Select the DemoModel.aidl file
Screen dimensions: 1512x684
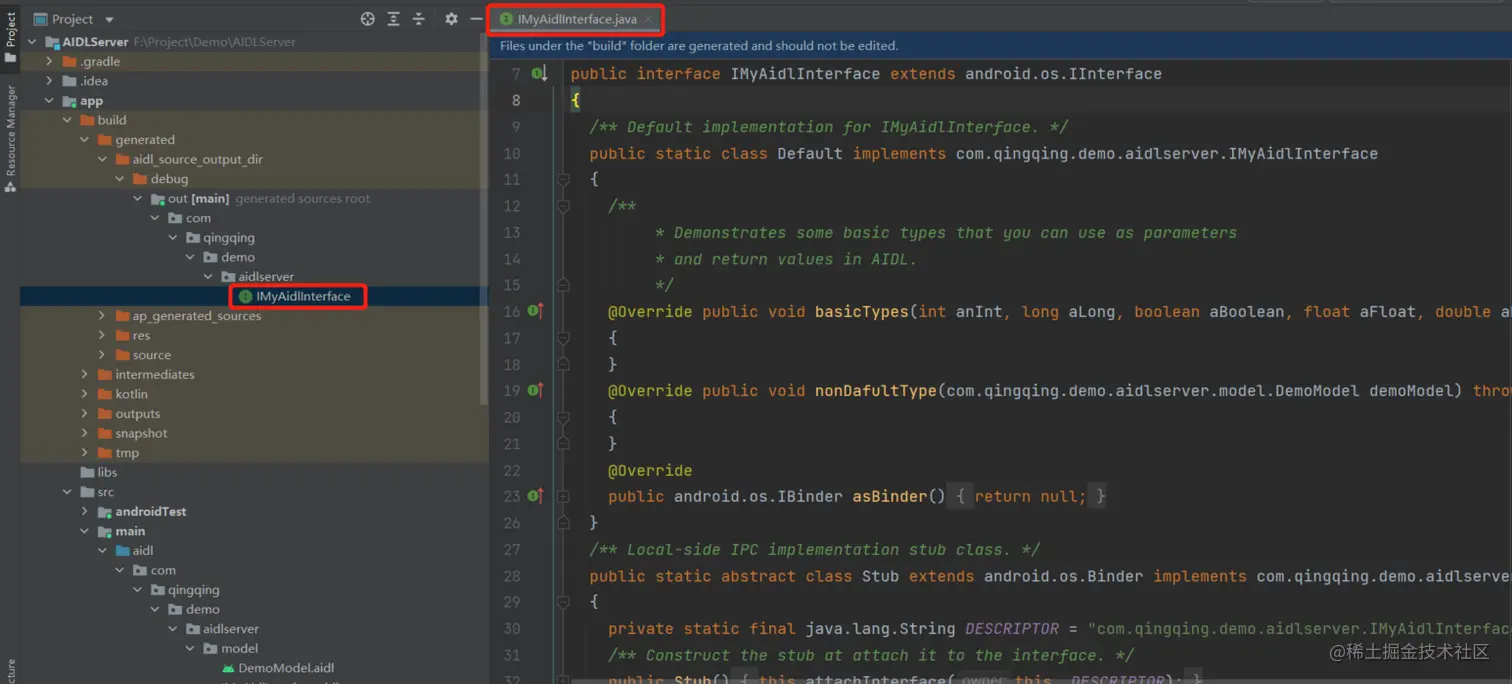(x=277, y=668)
